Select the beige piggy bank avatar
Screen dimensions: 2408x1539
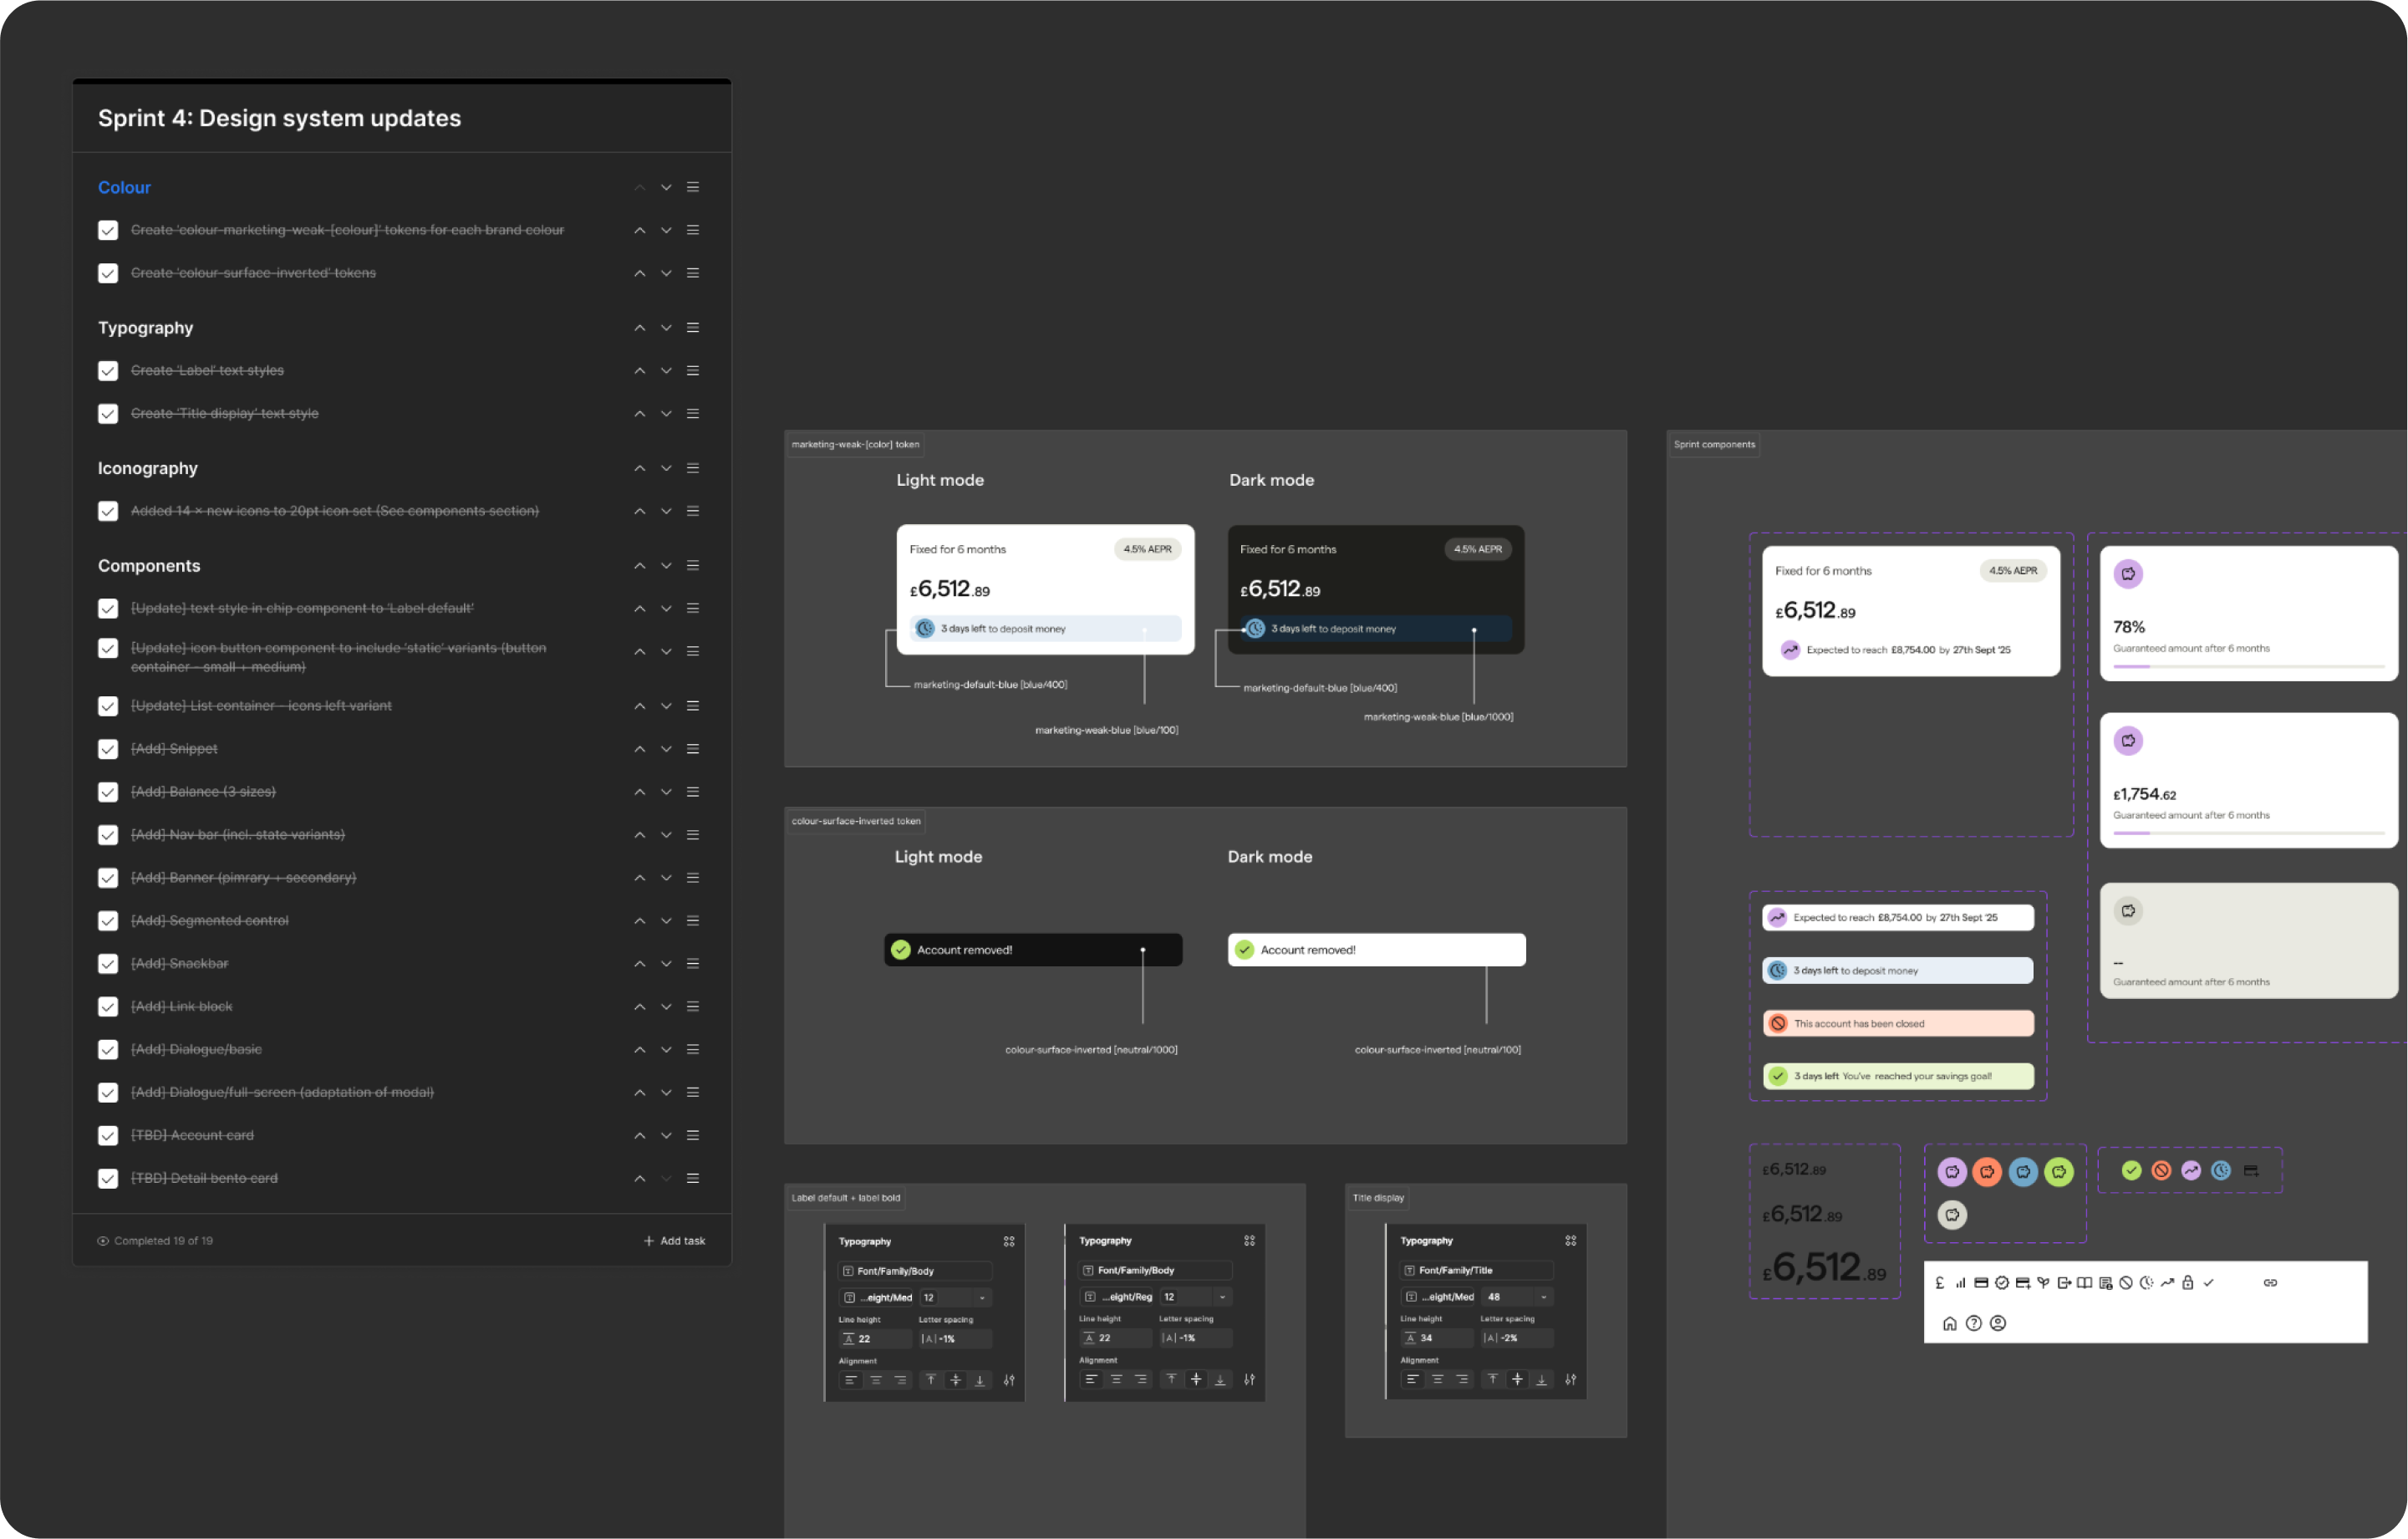(x=1952, y=1215)
